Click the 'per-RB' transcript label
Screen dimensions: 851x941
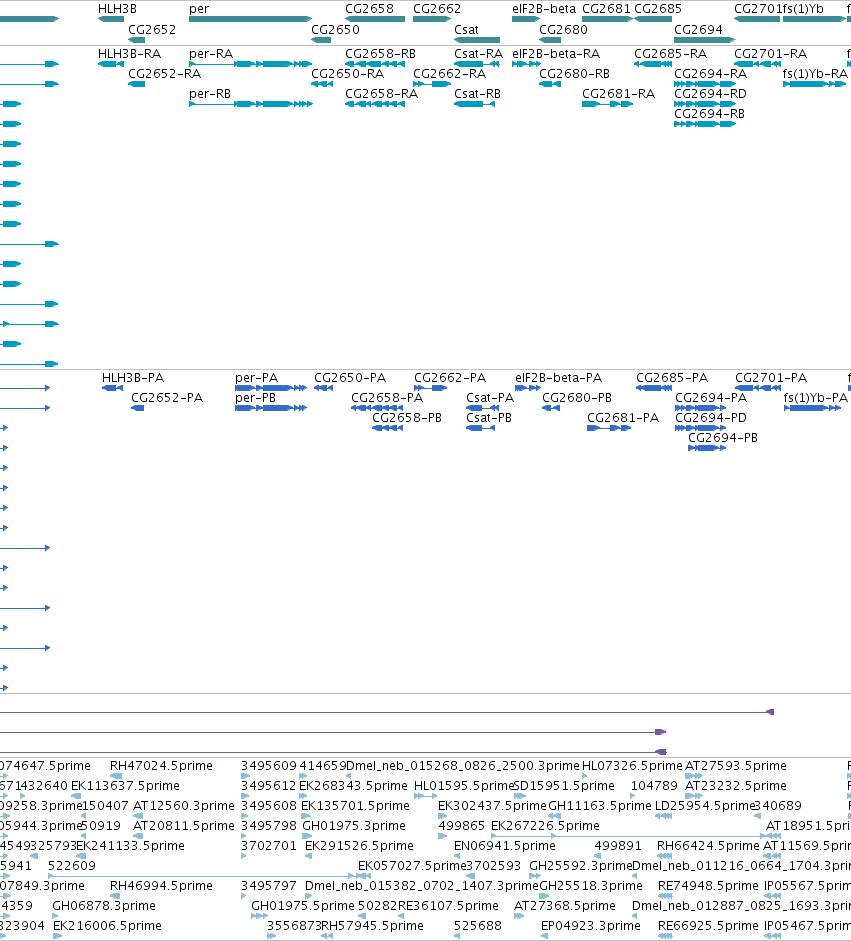(209, 94)
